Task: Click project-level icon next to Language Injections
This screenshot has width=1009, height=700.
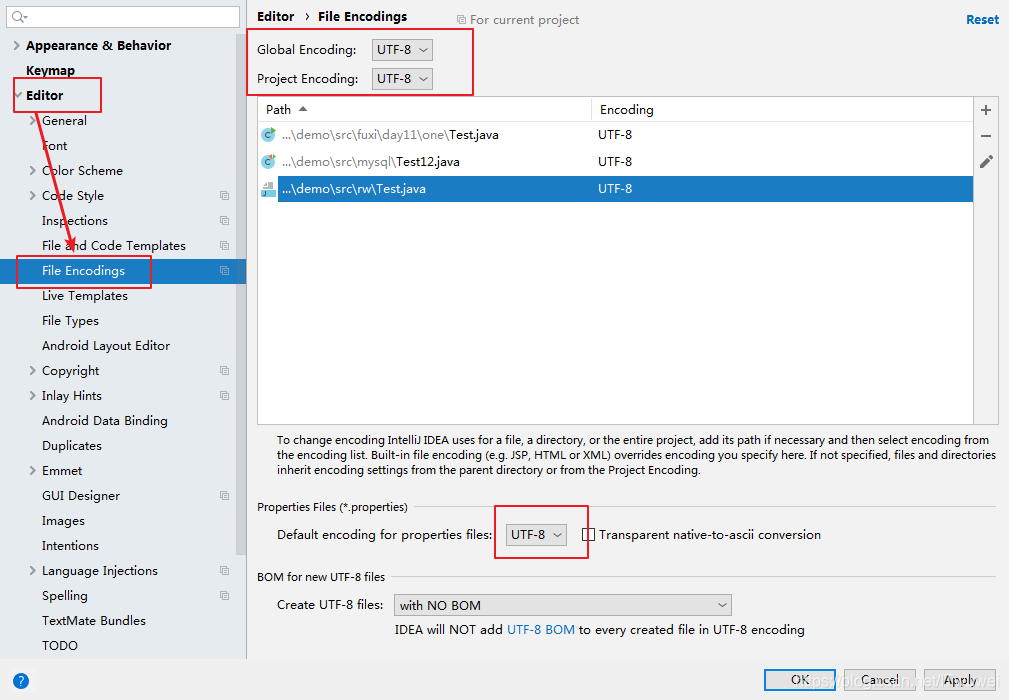Action: tap(224, 571)
